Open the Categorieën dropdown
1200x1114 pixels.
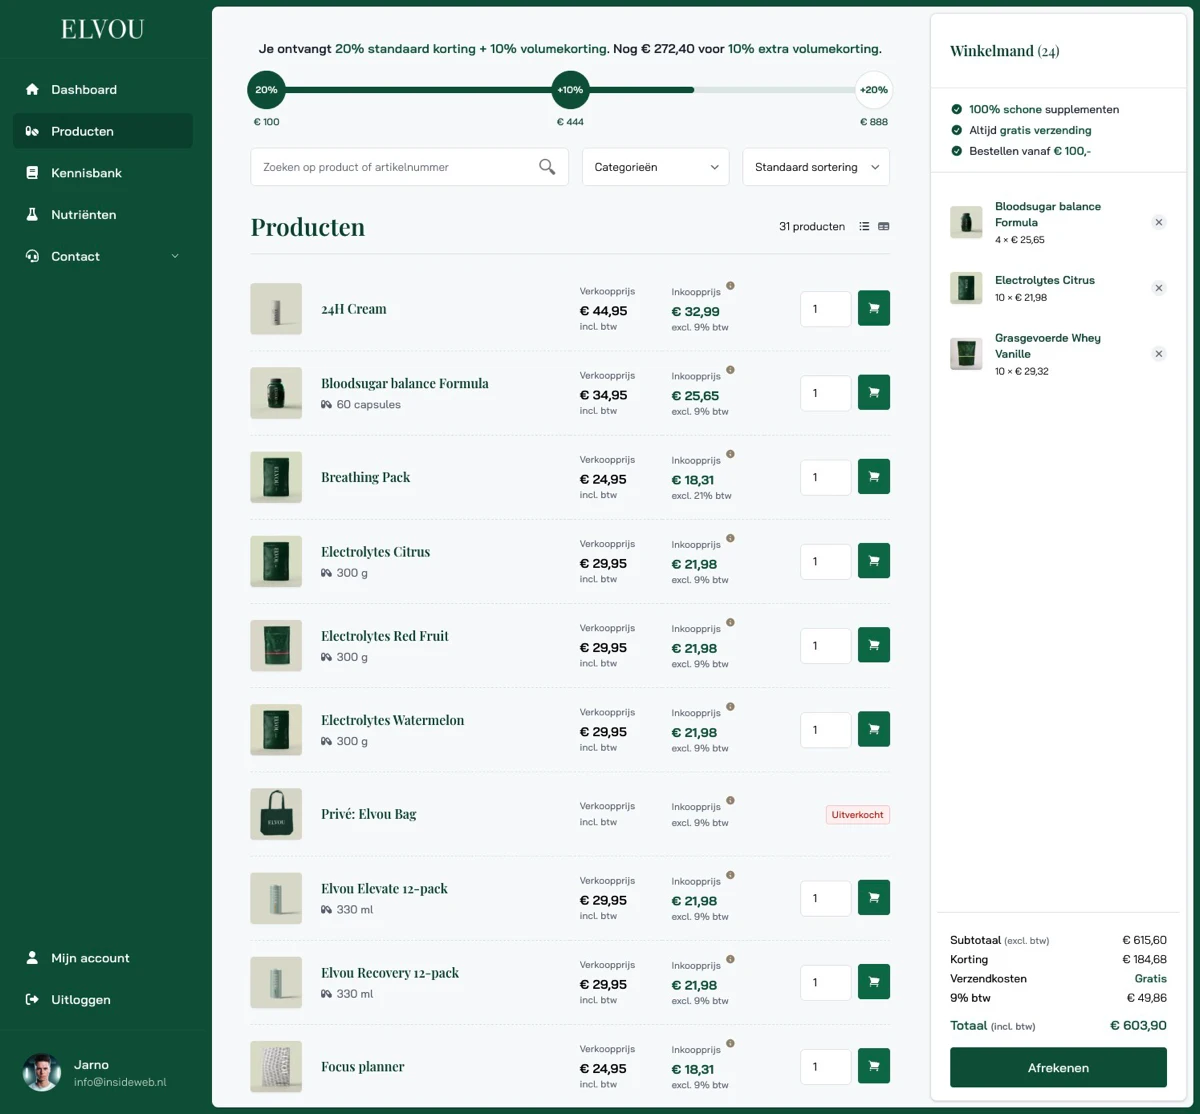click(655, 167)
